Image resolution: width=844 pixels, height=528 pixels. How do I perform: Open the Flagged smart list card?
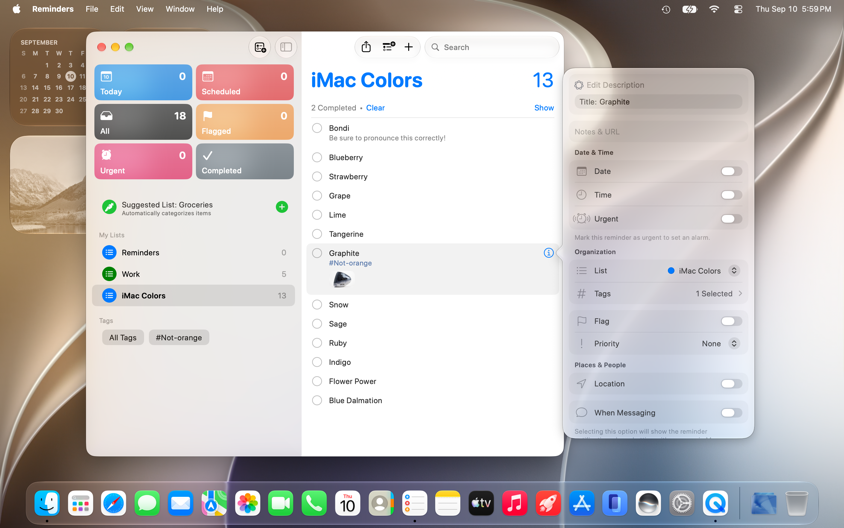point(245,122)
